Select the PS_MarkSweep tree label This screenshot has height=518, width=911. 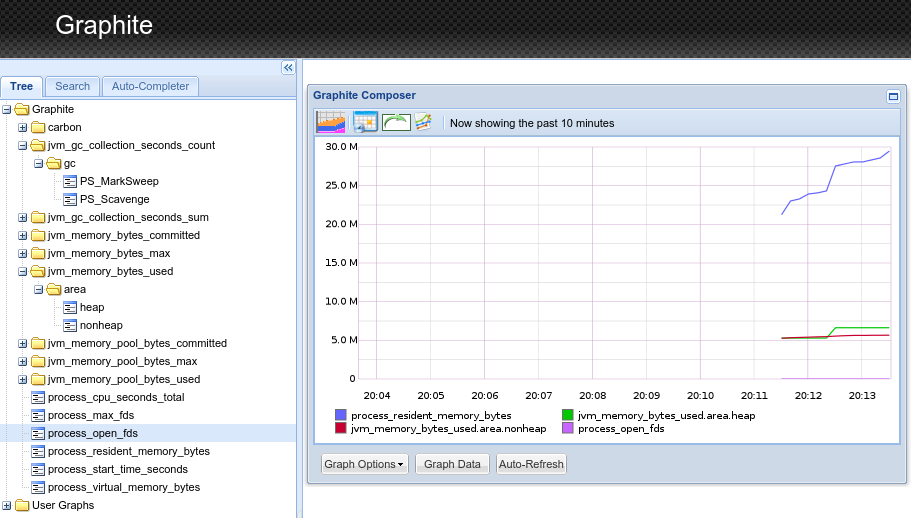[119, 181]
